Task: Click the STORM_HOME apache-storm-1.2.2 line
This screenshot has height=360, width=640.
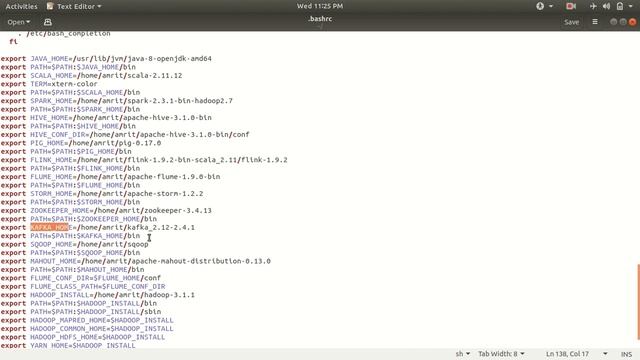Action: click(102, 193)
